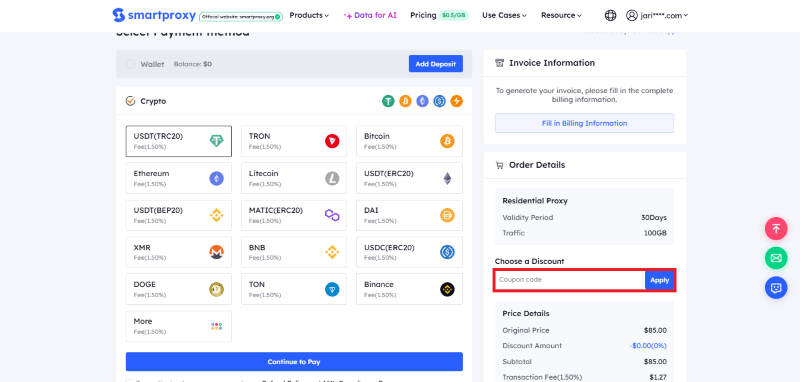Click the blue chat support floating button

(776, 288)
